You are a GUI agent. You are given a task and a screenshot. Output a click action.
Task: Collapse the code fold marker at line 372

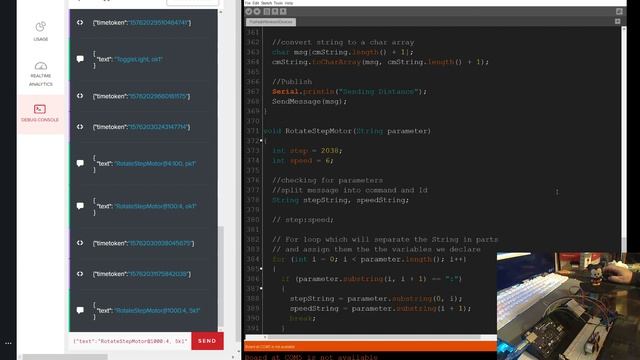[x=261, y=141]
